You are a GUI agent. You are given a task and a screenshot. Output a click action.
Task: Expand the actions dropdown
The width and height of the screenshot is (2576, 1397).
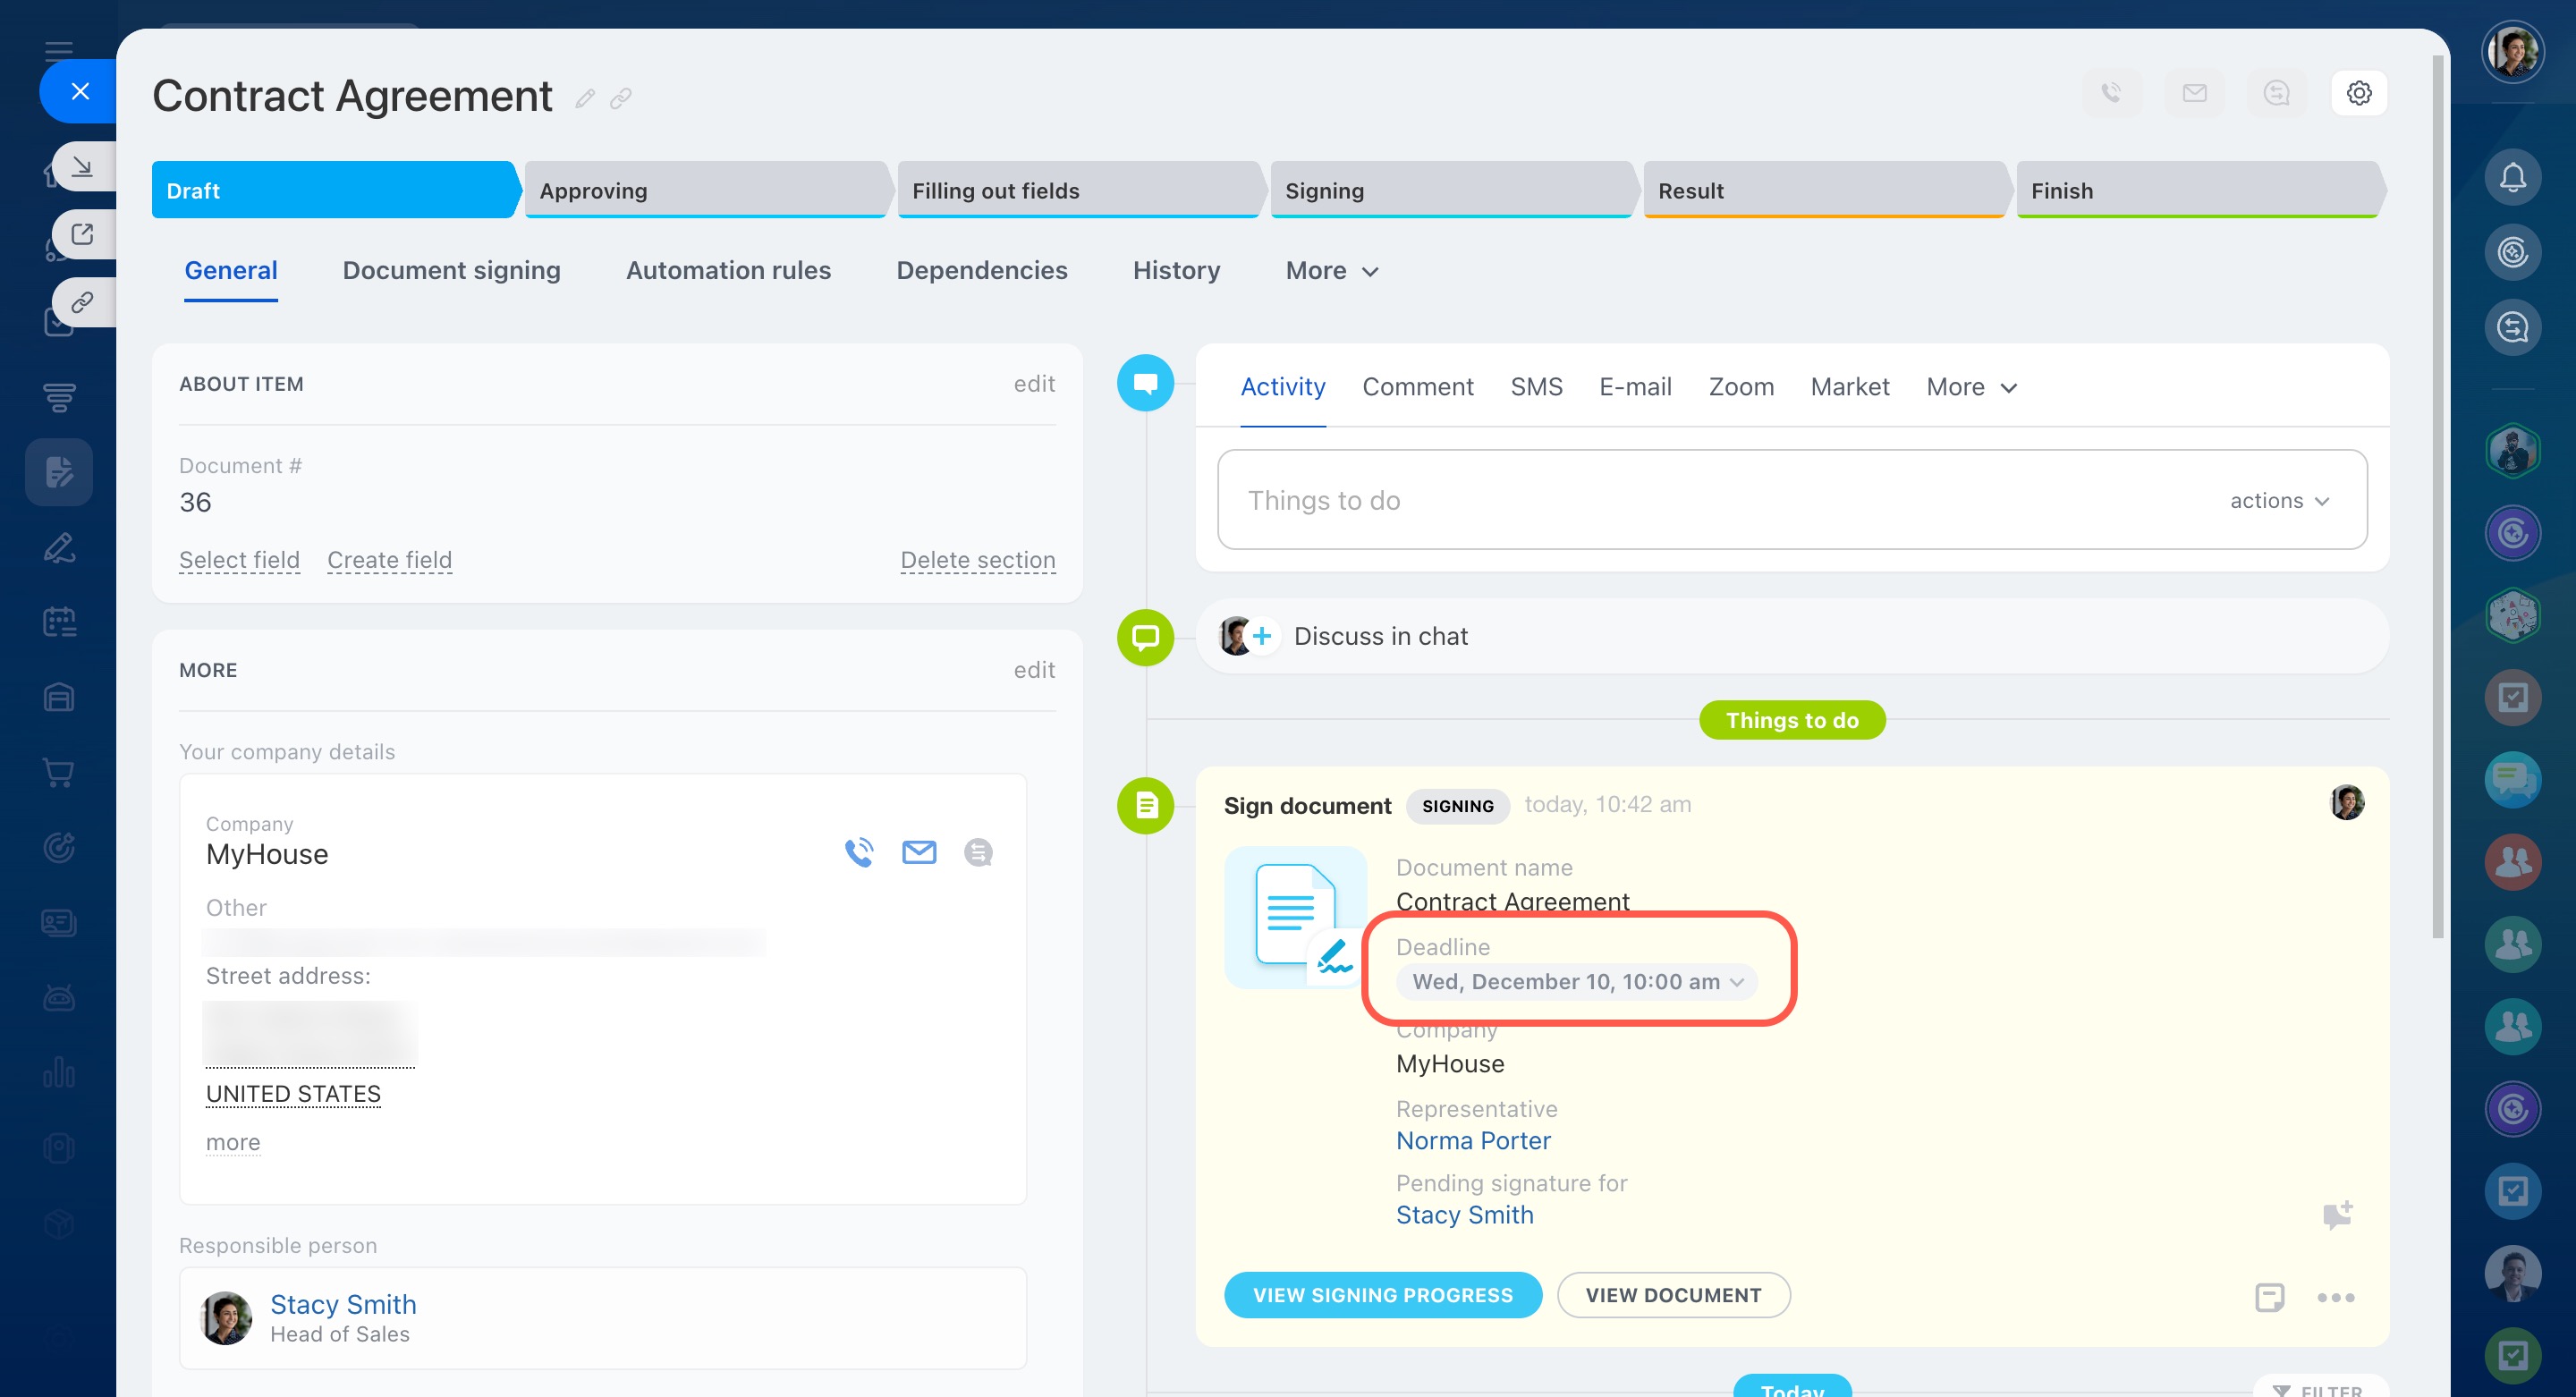pyautogui.click(x=2279, y=501)
